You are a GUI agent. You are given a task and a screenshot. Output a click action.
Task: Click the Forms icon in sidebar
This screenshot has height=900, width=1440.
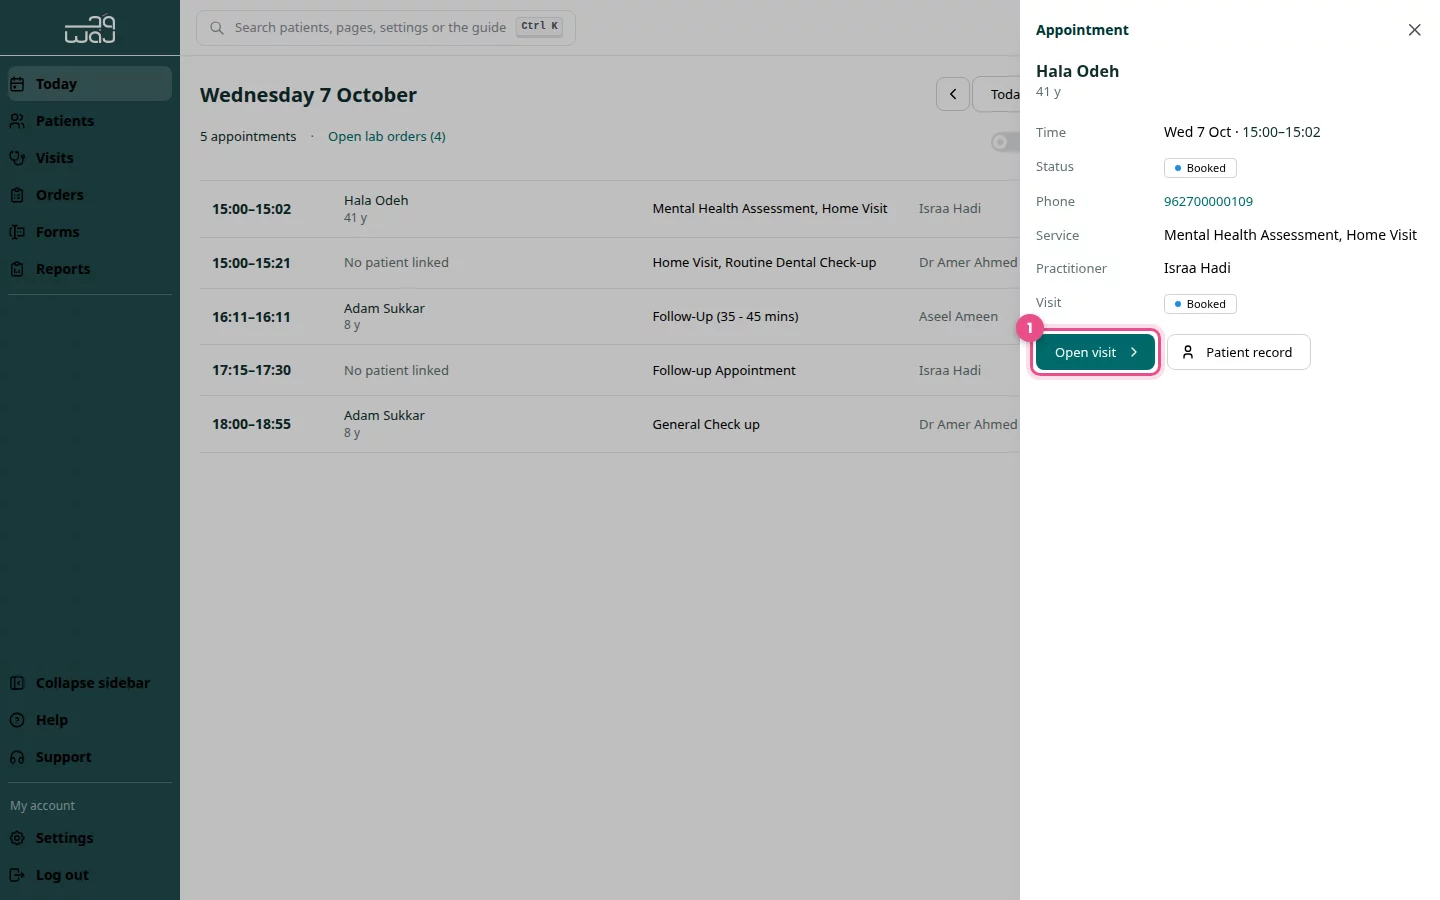17,232
